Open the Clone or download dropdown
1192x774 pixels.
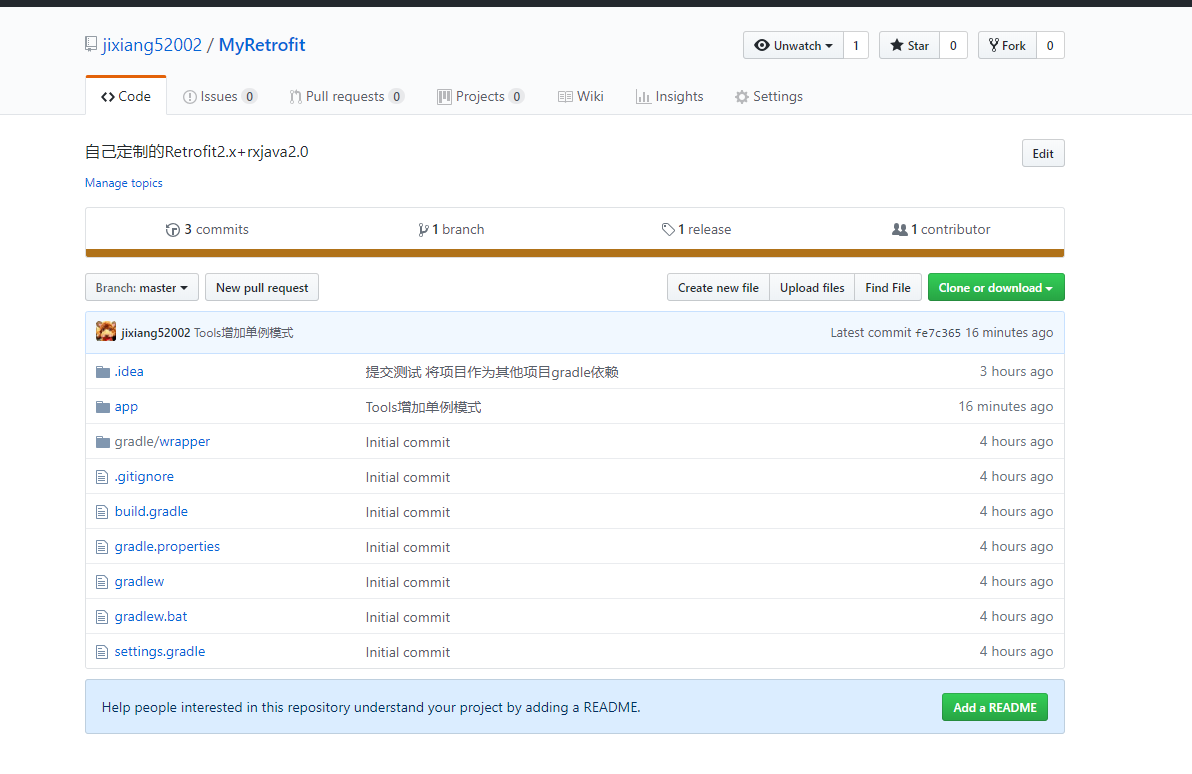[996, 287]
